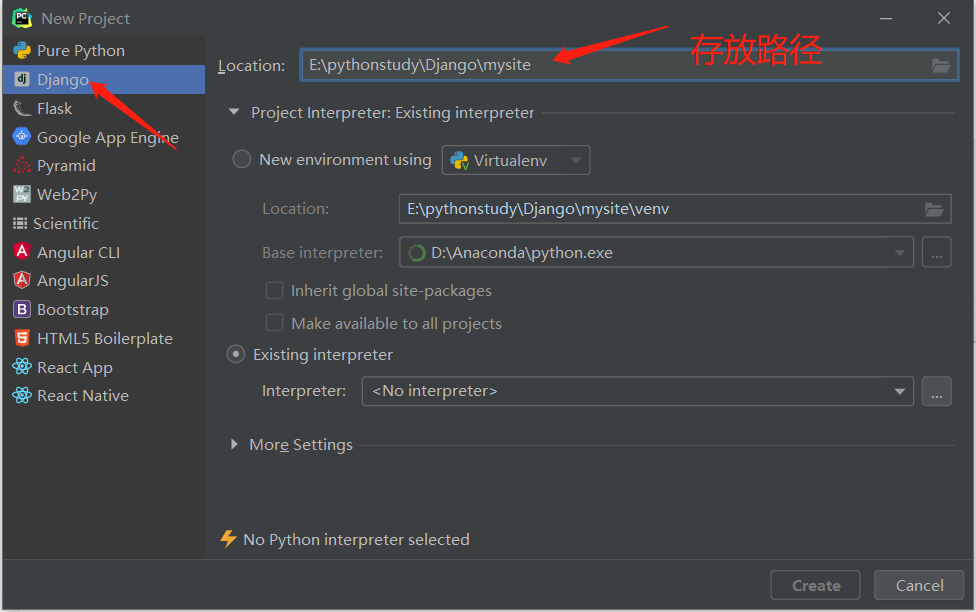Enable Inherit global site-packages checkbox
This screenshot has width=976, height=612.
[x=274, y=291]
